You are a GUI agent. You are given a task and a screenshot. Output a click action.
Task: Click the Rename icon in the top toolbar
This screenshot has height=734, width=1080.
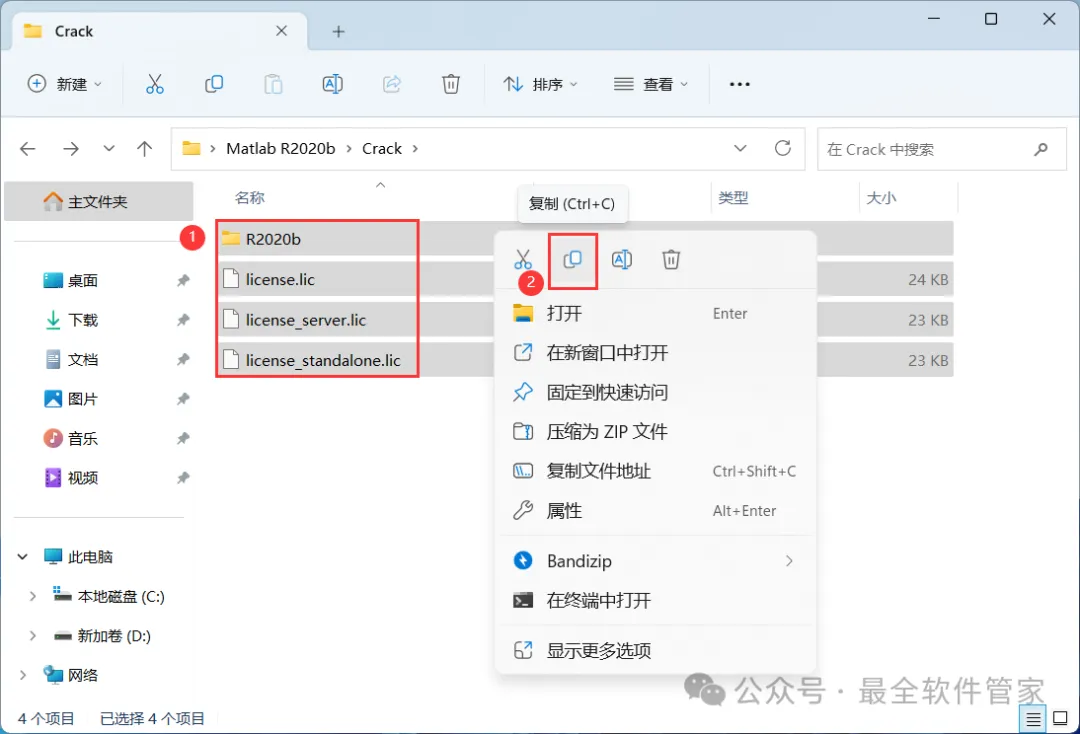[332, 84]
